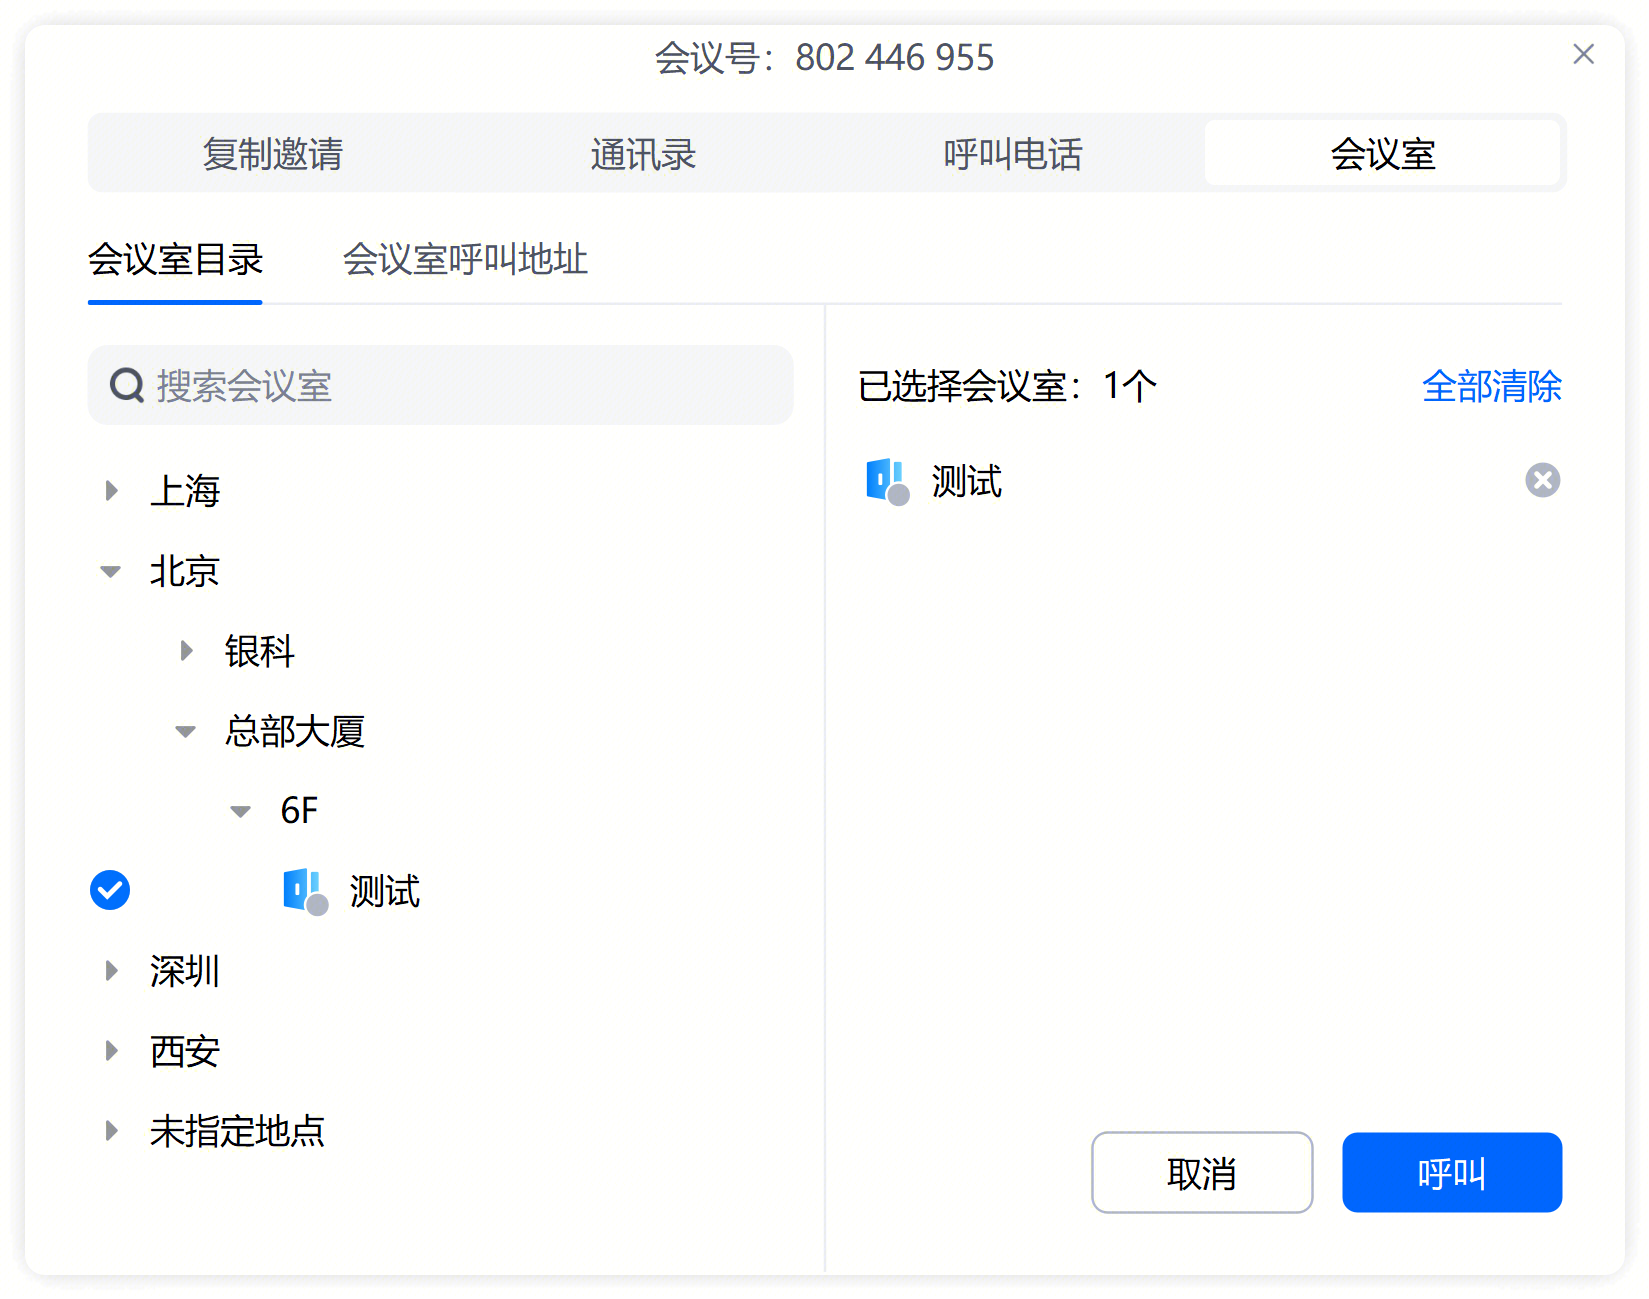Viewport: 1649px width, 1299px height.
Task: Expand the 未指定地点 node
Action: coord(111,1131)
